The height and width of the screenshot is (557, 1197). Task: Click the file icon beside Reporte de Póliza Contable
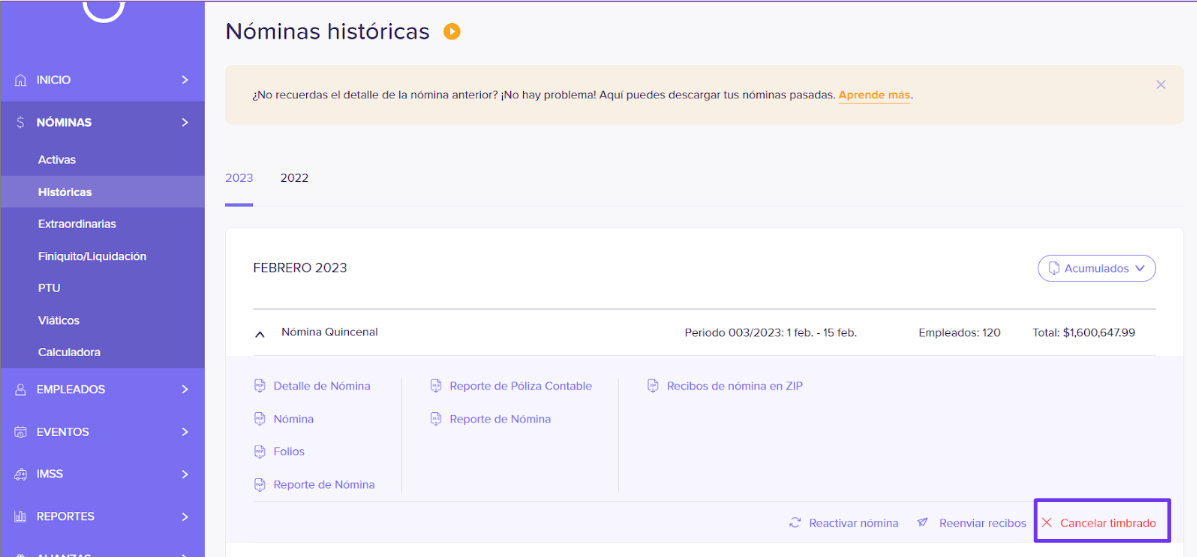coord(436,386)
